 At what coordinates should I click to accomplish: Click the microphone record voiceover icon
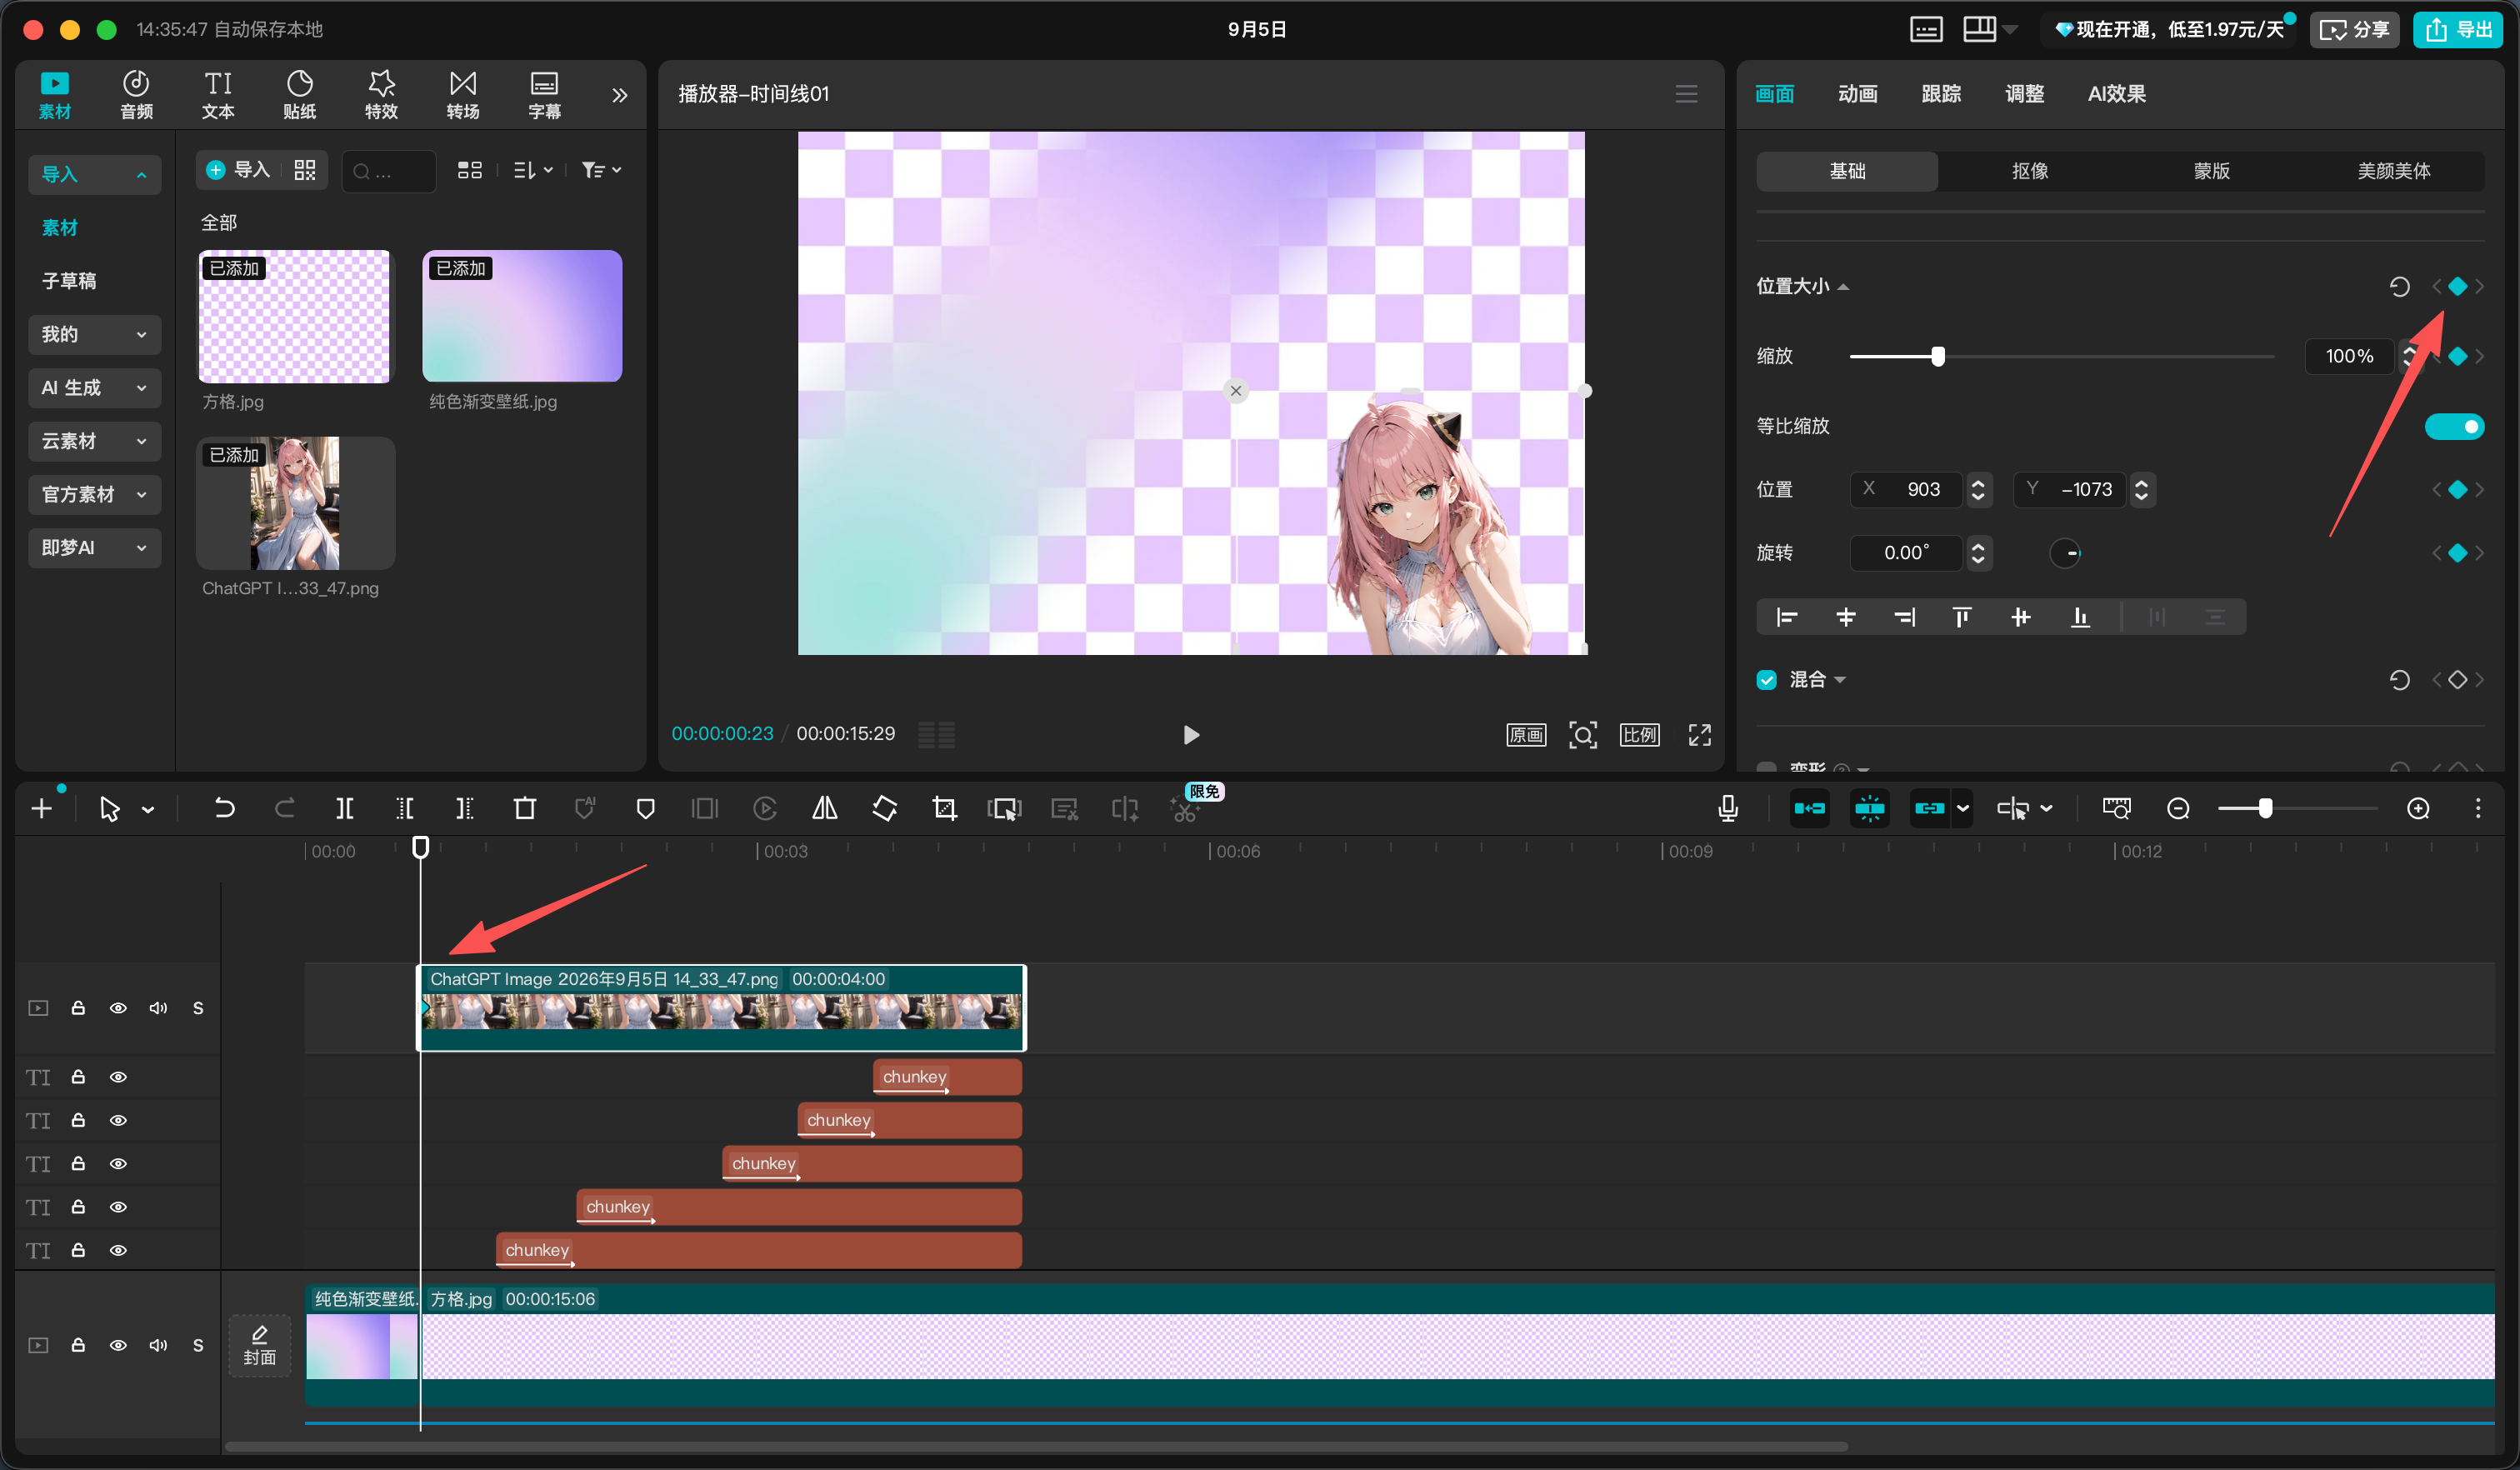click(x=1728, y=808)
